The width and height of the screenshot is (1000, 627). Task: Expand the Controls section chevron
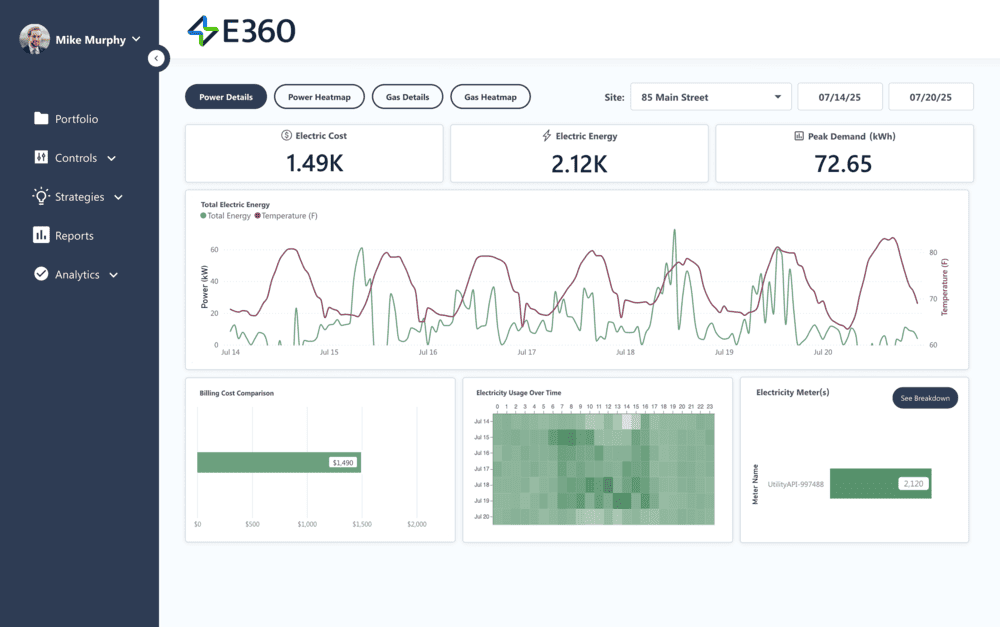point(110,157)
